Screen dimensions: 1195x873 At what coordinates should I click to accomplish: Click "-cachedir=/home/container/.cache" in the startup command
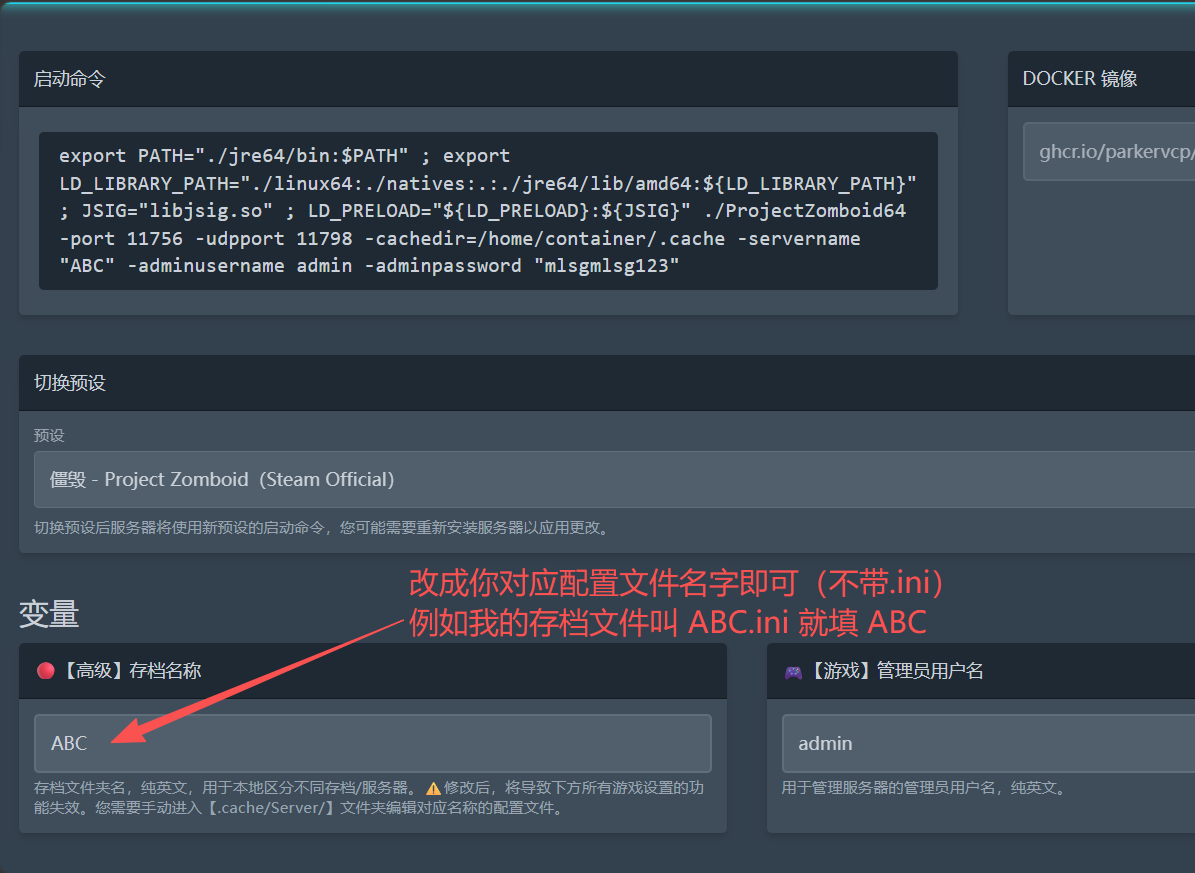click(x=545, y=239)
